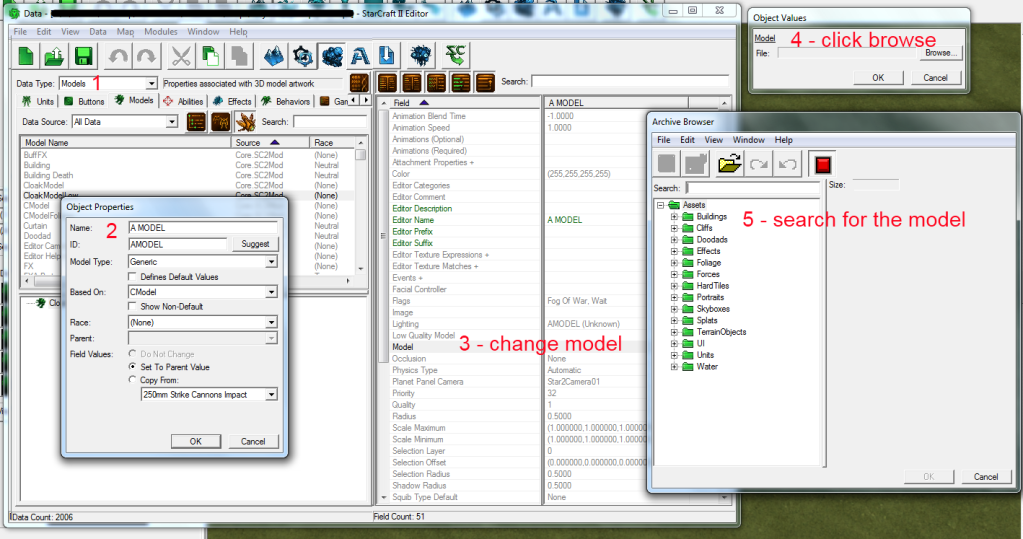Switch to the Abilities tab

coord(183,101)
